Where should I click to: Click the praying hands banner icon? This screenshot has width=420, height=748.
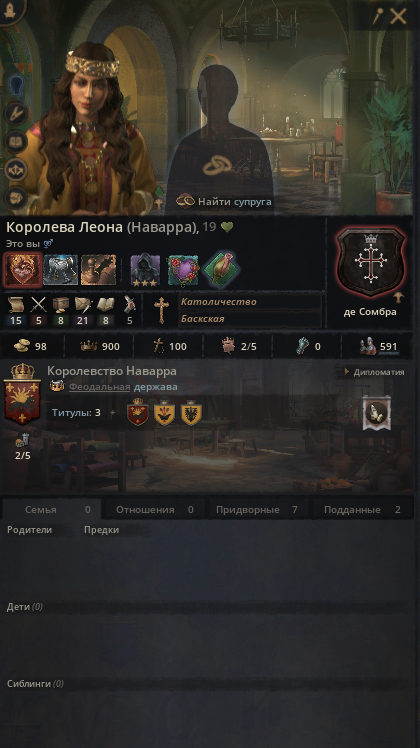[377, 413]
